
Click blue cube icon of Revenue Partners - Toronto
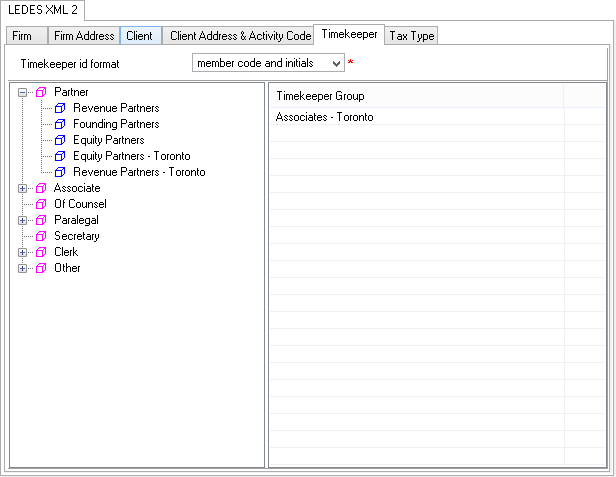(x=60, y=172)
